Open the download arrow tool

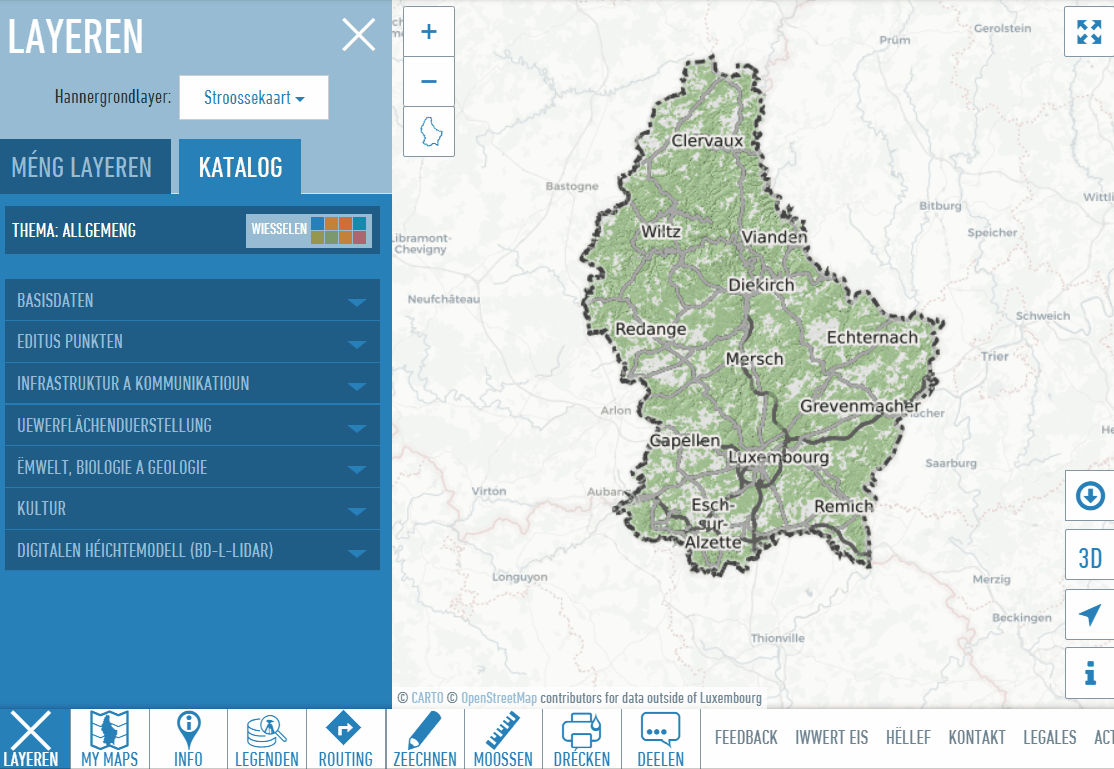point(1089,496)
